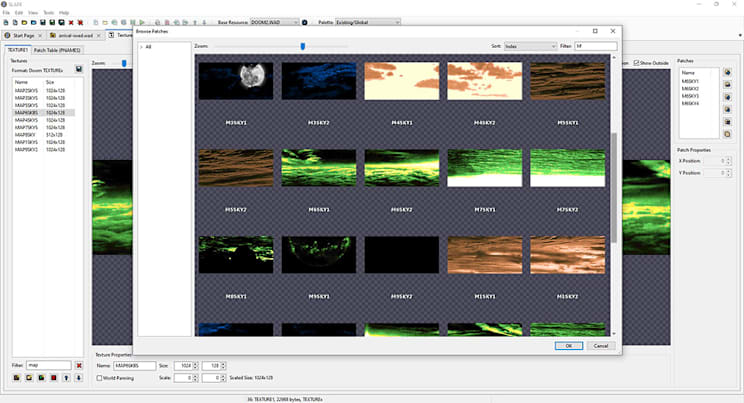Confirm the patch selection with OK

pos(568,346)
